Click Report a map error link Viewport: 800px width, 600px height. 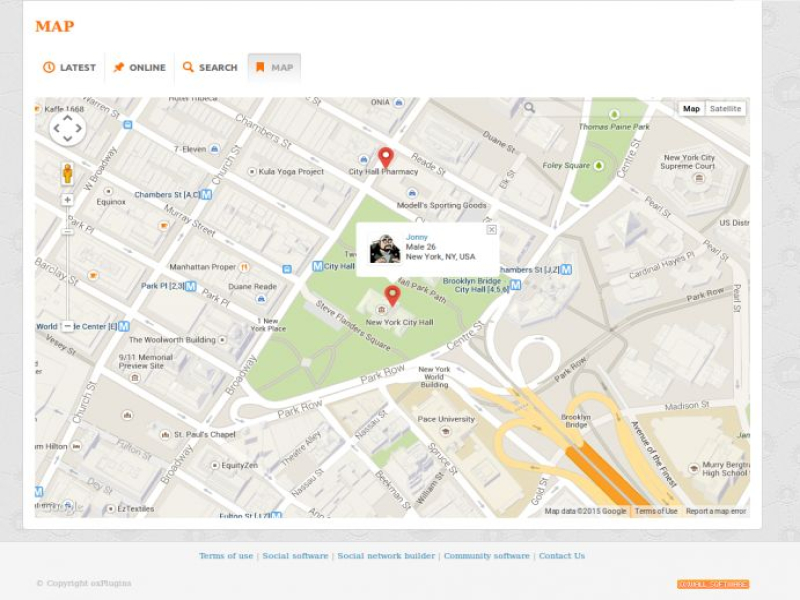coord(716,511)
